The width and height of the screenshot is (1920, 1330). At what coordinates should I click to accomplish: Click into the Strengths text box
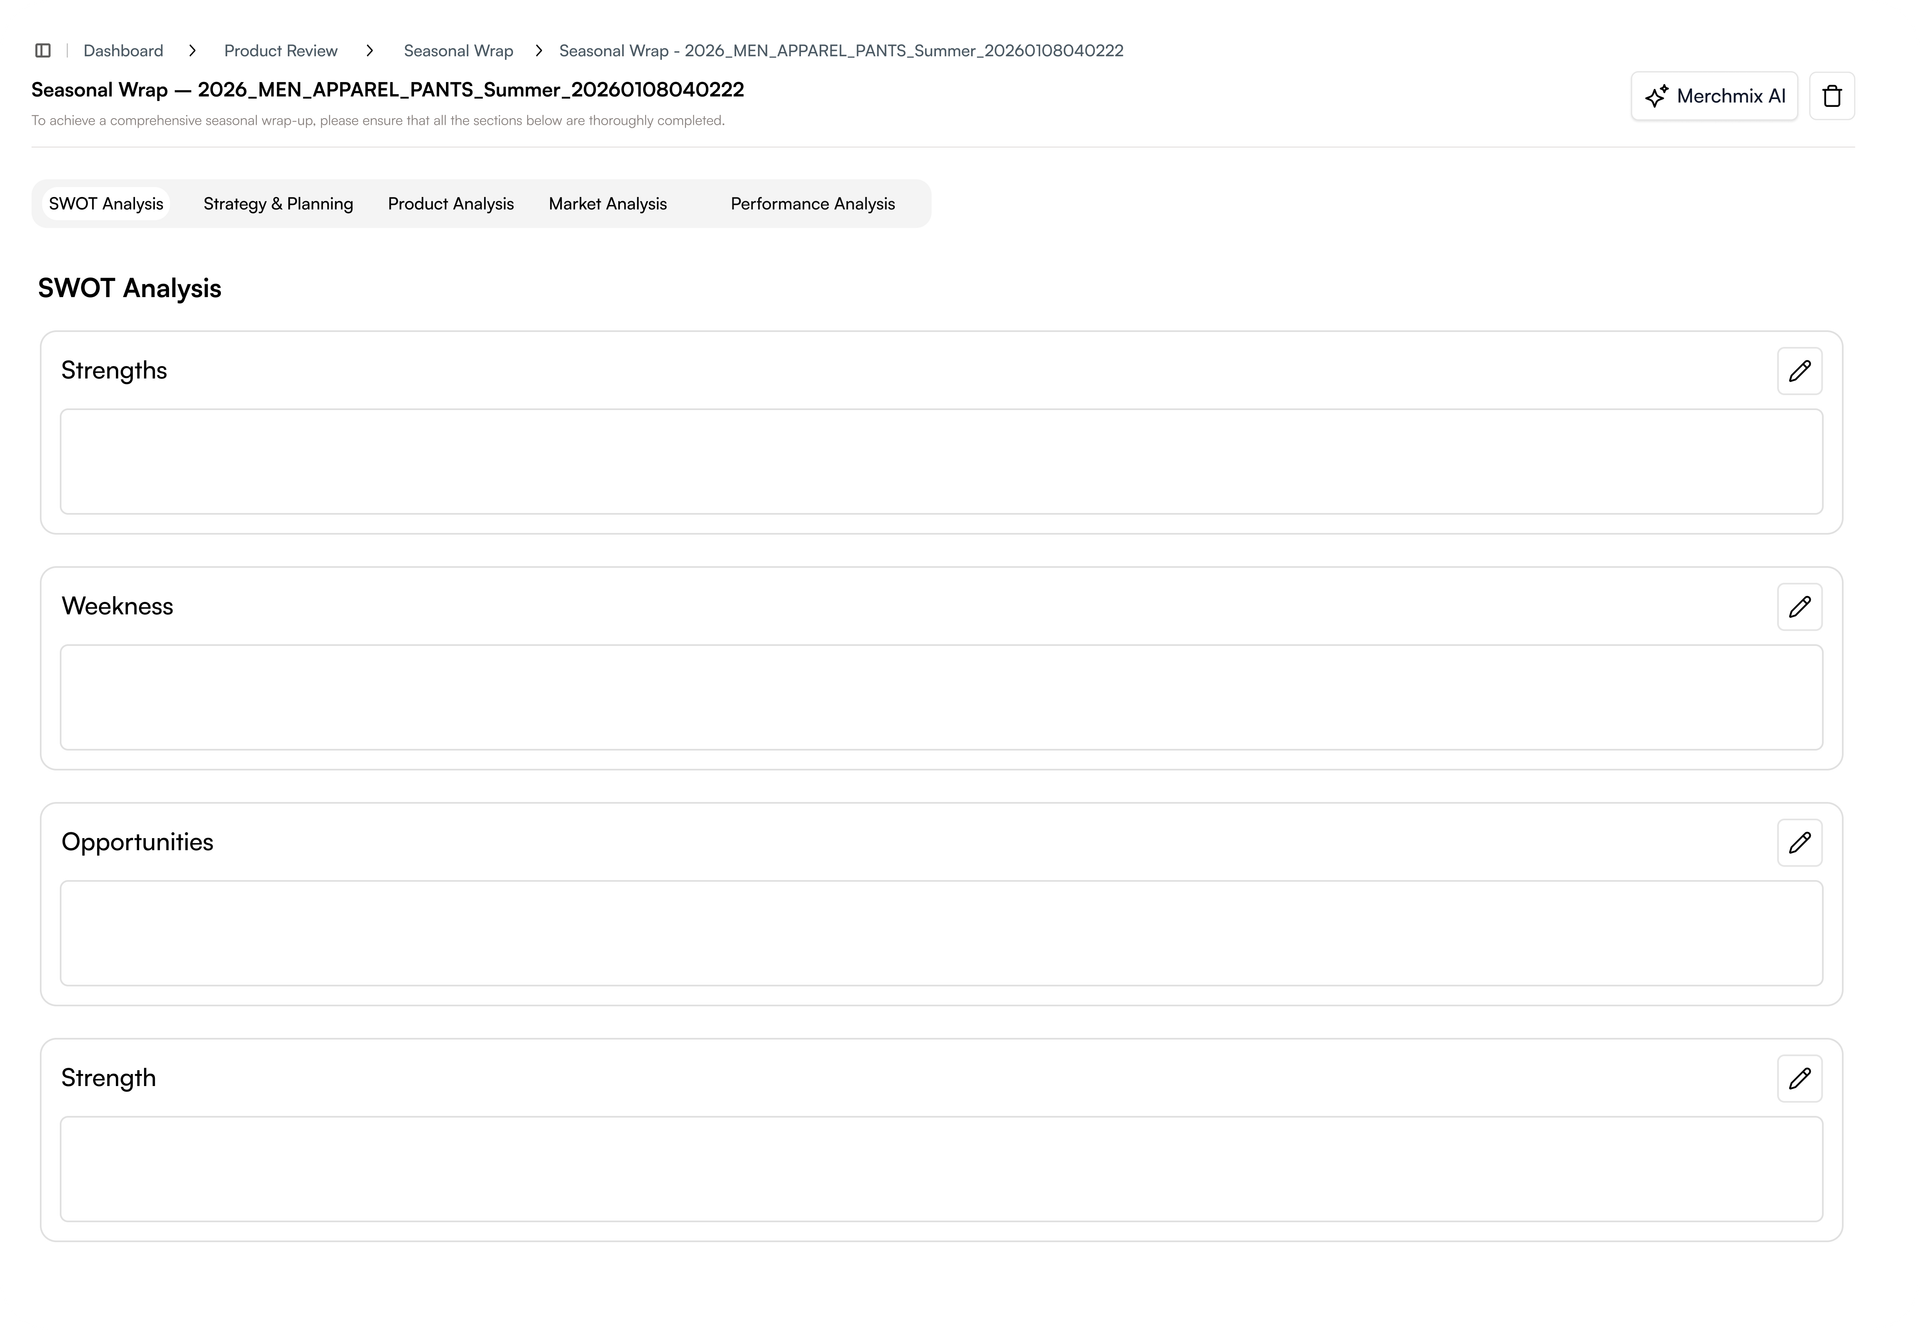tap(941, 462)
